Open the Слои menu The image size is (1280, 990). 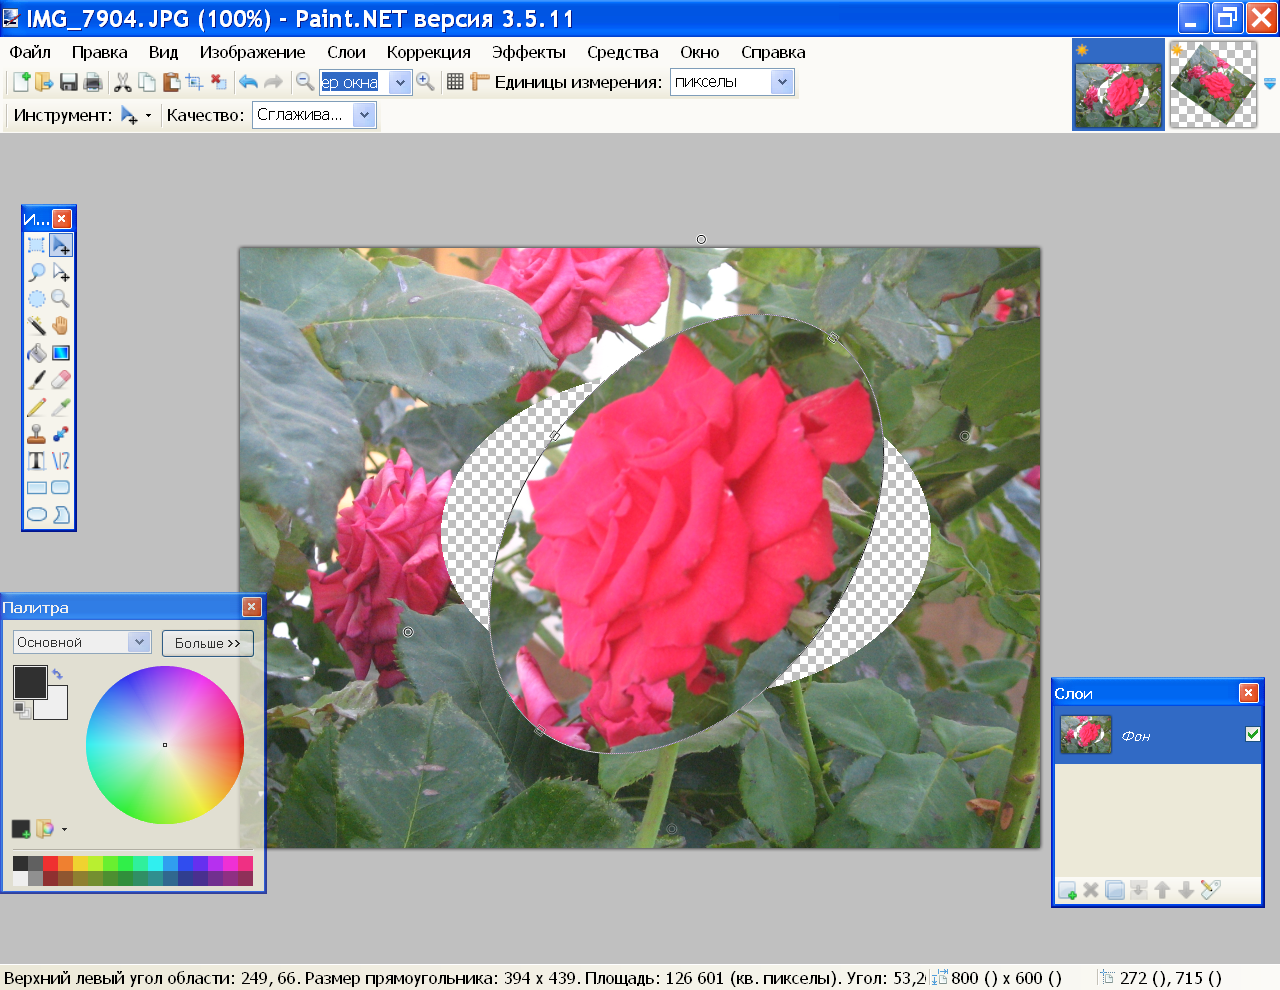click(346, 52)
